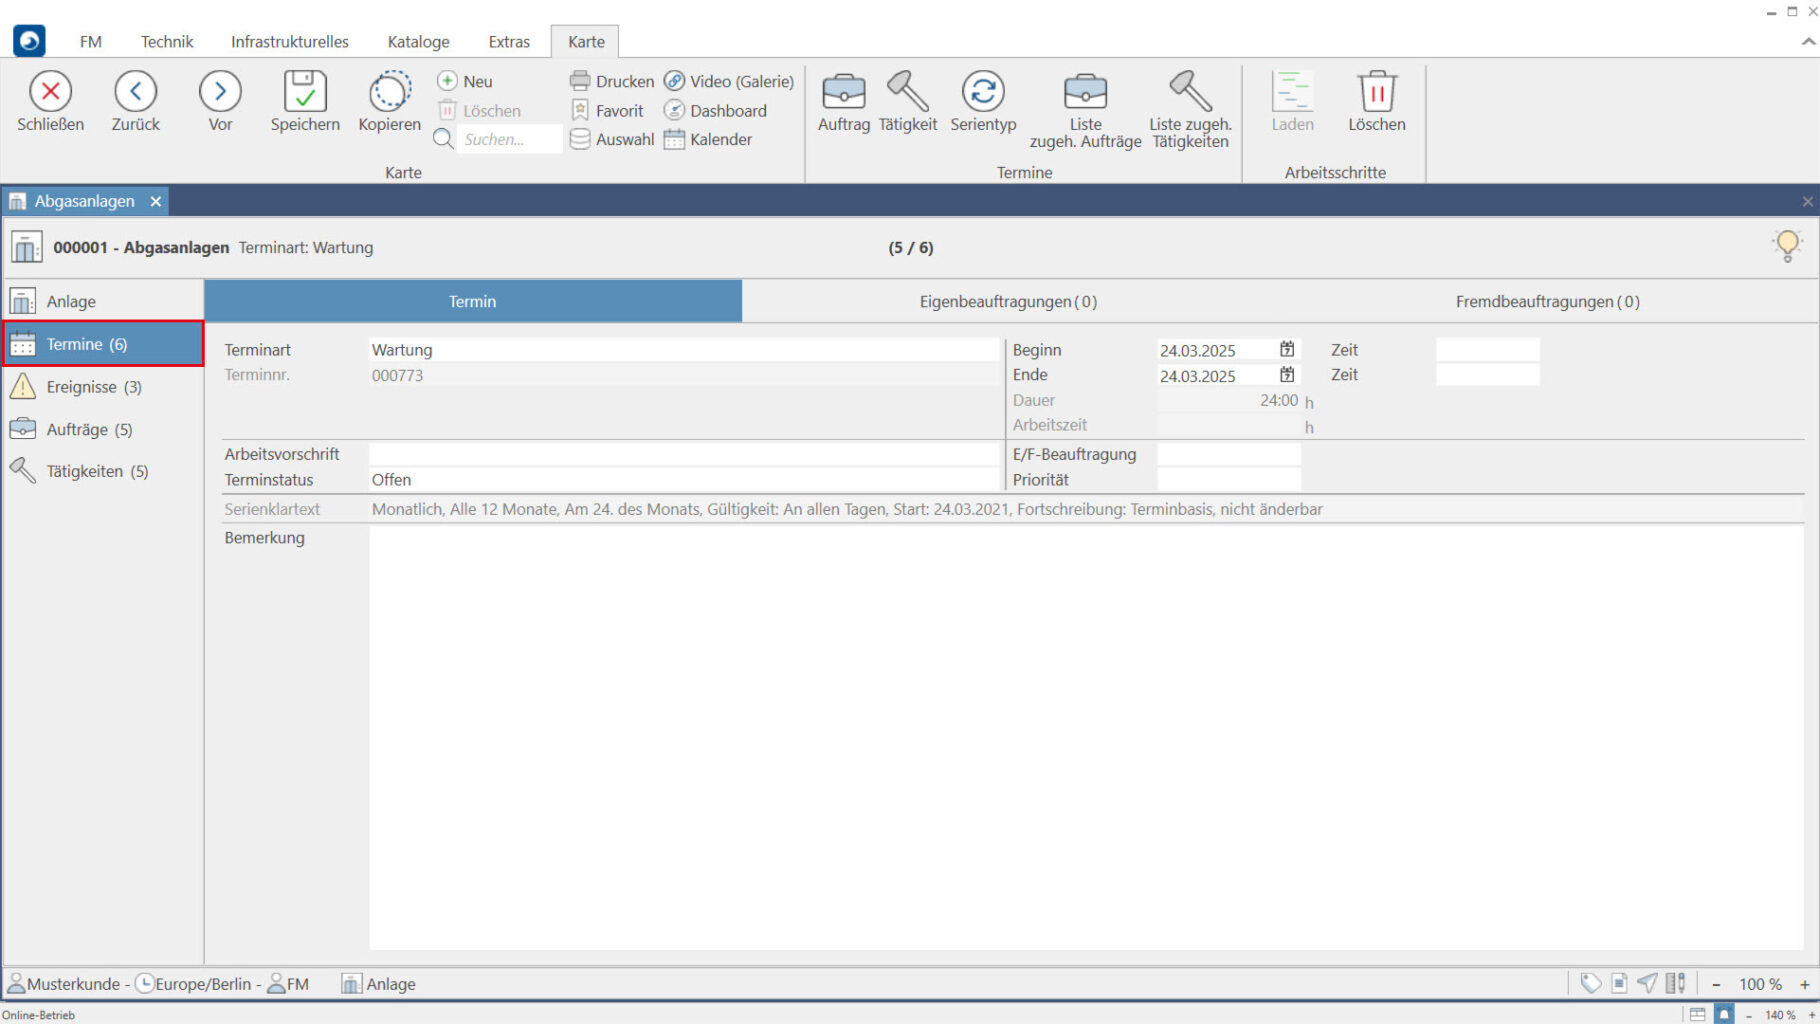Click the Schließen icon in ribbon
This screenshot has height=1024, width=1820.
50,92
